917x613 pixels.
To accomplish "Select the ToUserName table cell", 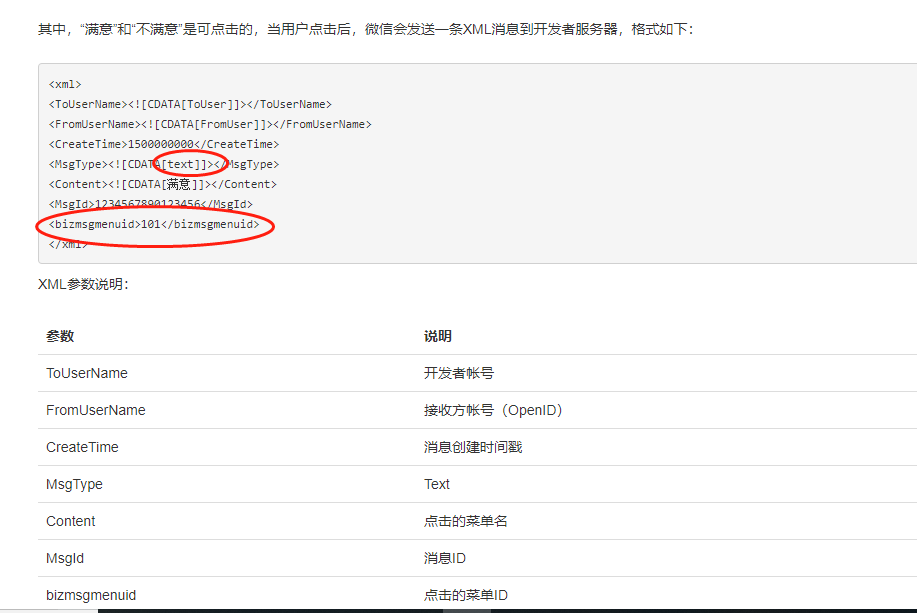I will (87, 373).
